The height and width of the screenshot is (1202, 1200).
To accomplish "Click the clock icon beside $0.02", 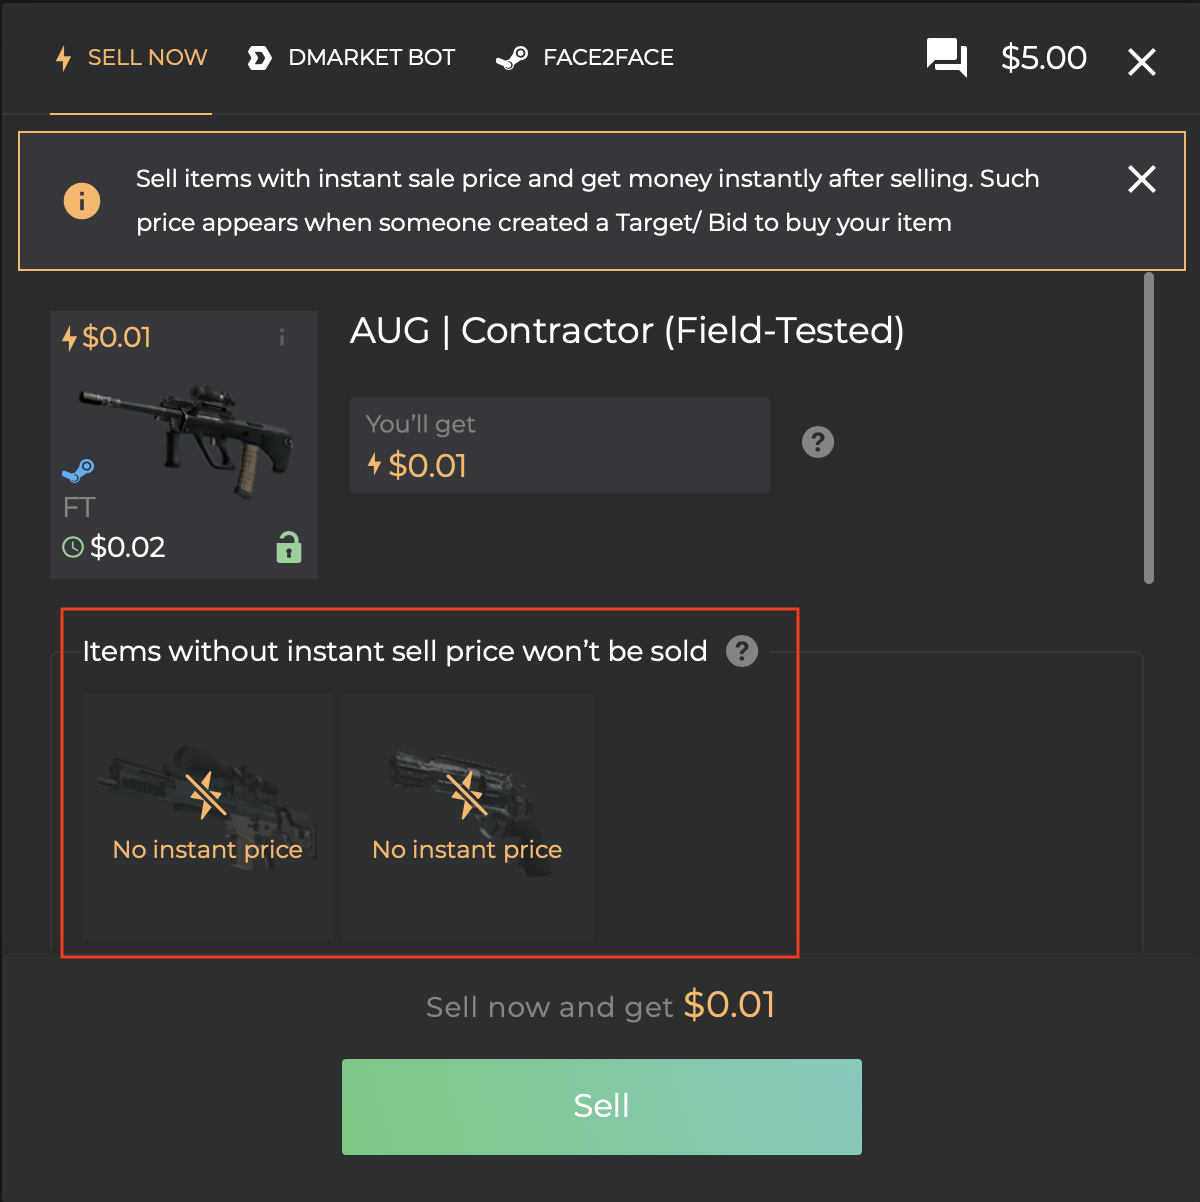I will tap(73, 547).
